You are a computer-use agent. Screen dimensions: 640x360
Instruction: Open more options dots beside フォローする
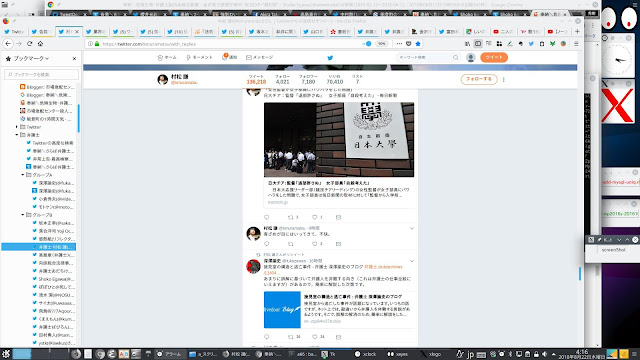point(503,80)
